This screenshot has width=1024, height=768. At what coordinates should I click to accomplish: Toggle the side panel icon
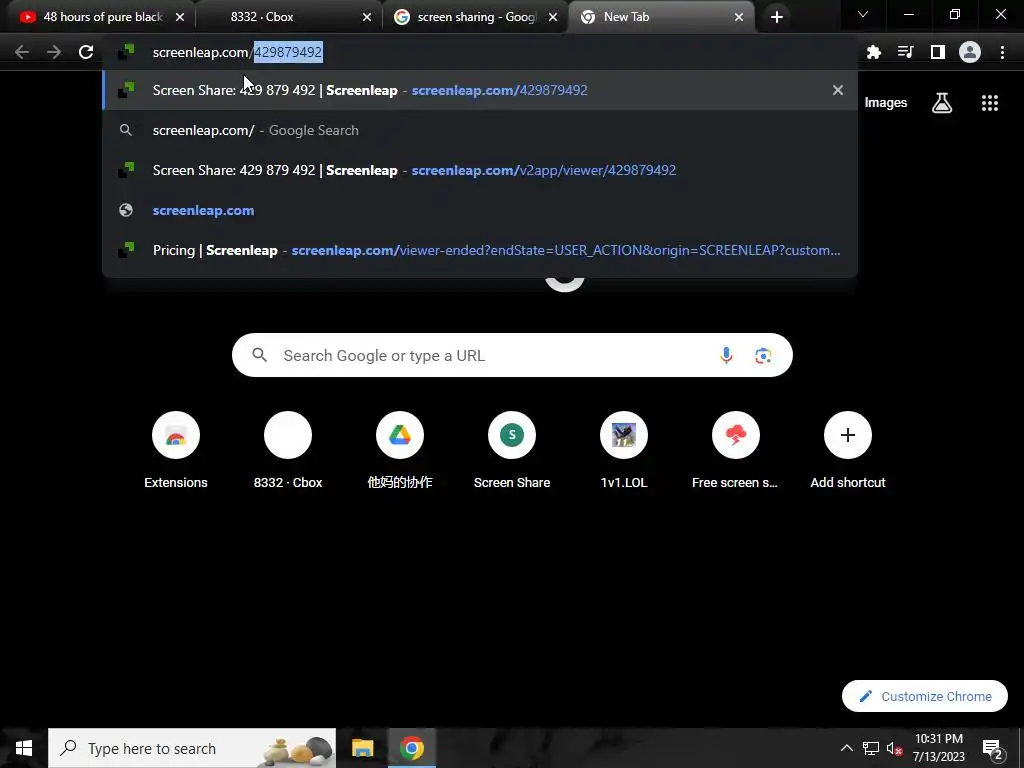click(938, 52)
